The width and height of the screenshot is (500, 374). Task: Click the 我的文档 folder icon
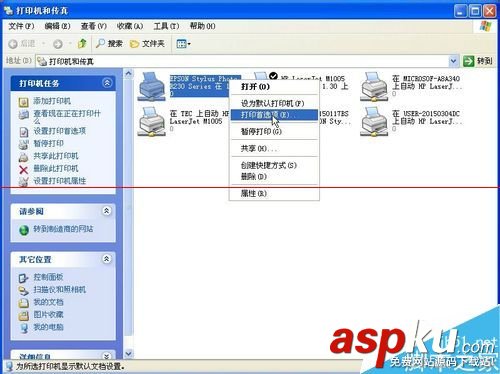[x=24, y=303]
